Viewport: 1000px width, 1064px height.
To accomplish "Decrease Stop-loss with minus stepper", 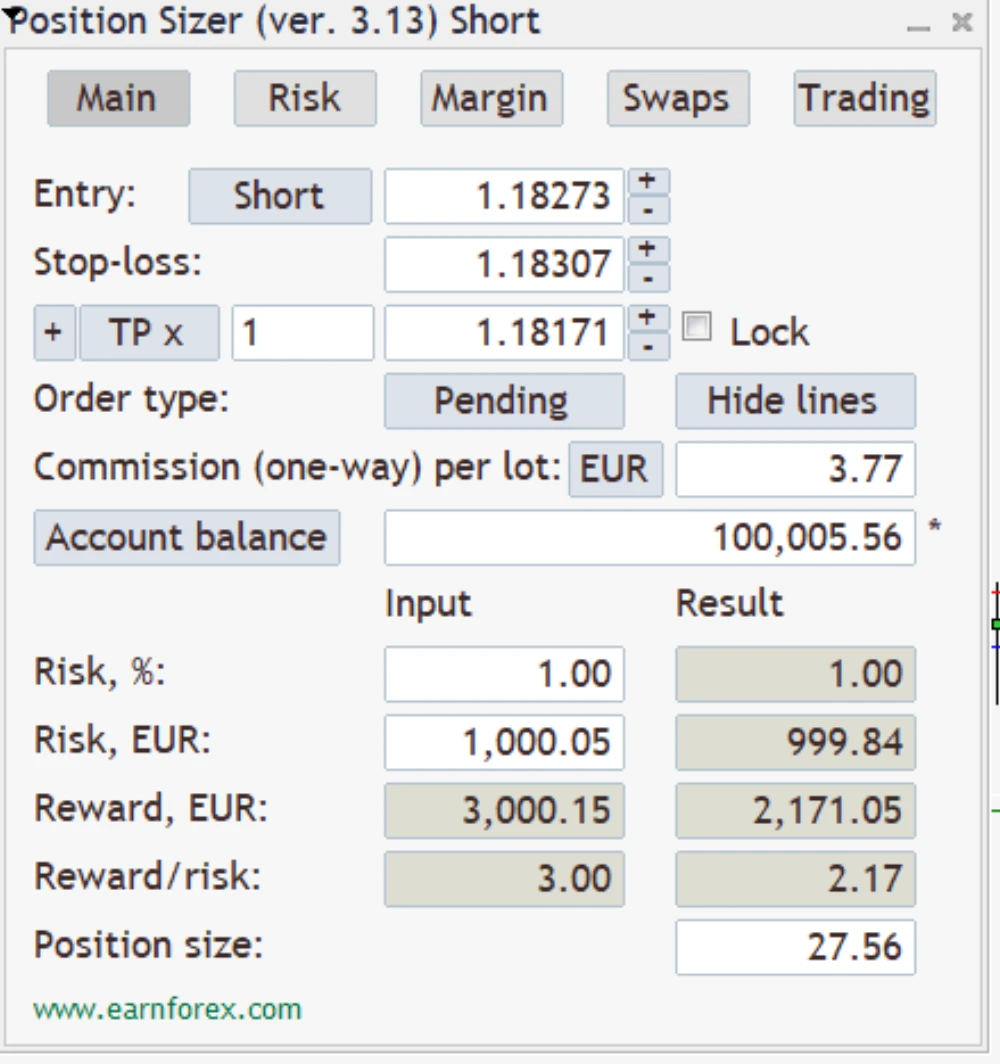I will pyautogui.click(x=648, y=278).
